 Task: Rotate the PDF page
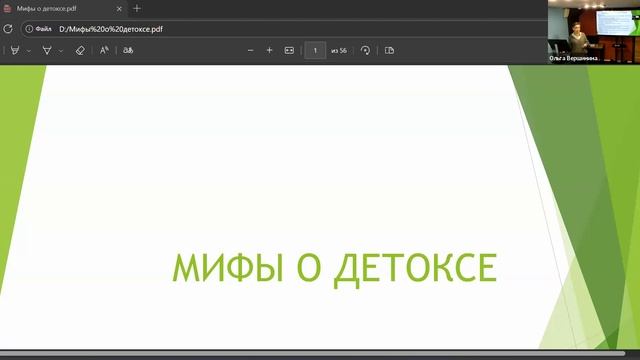point(365,50)
